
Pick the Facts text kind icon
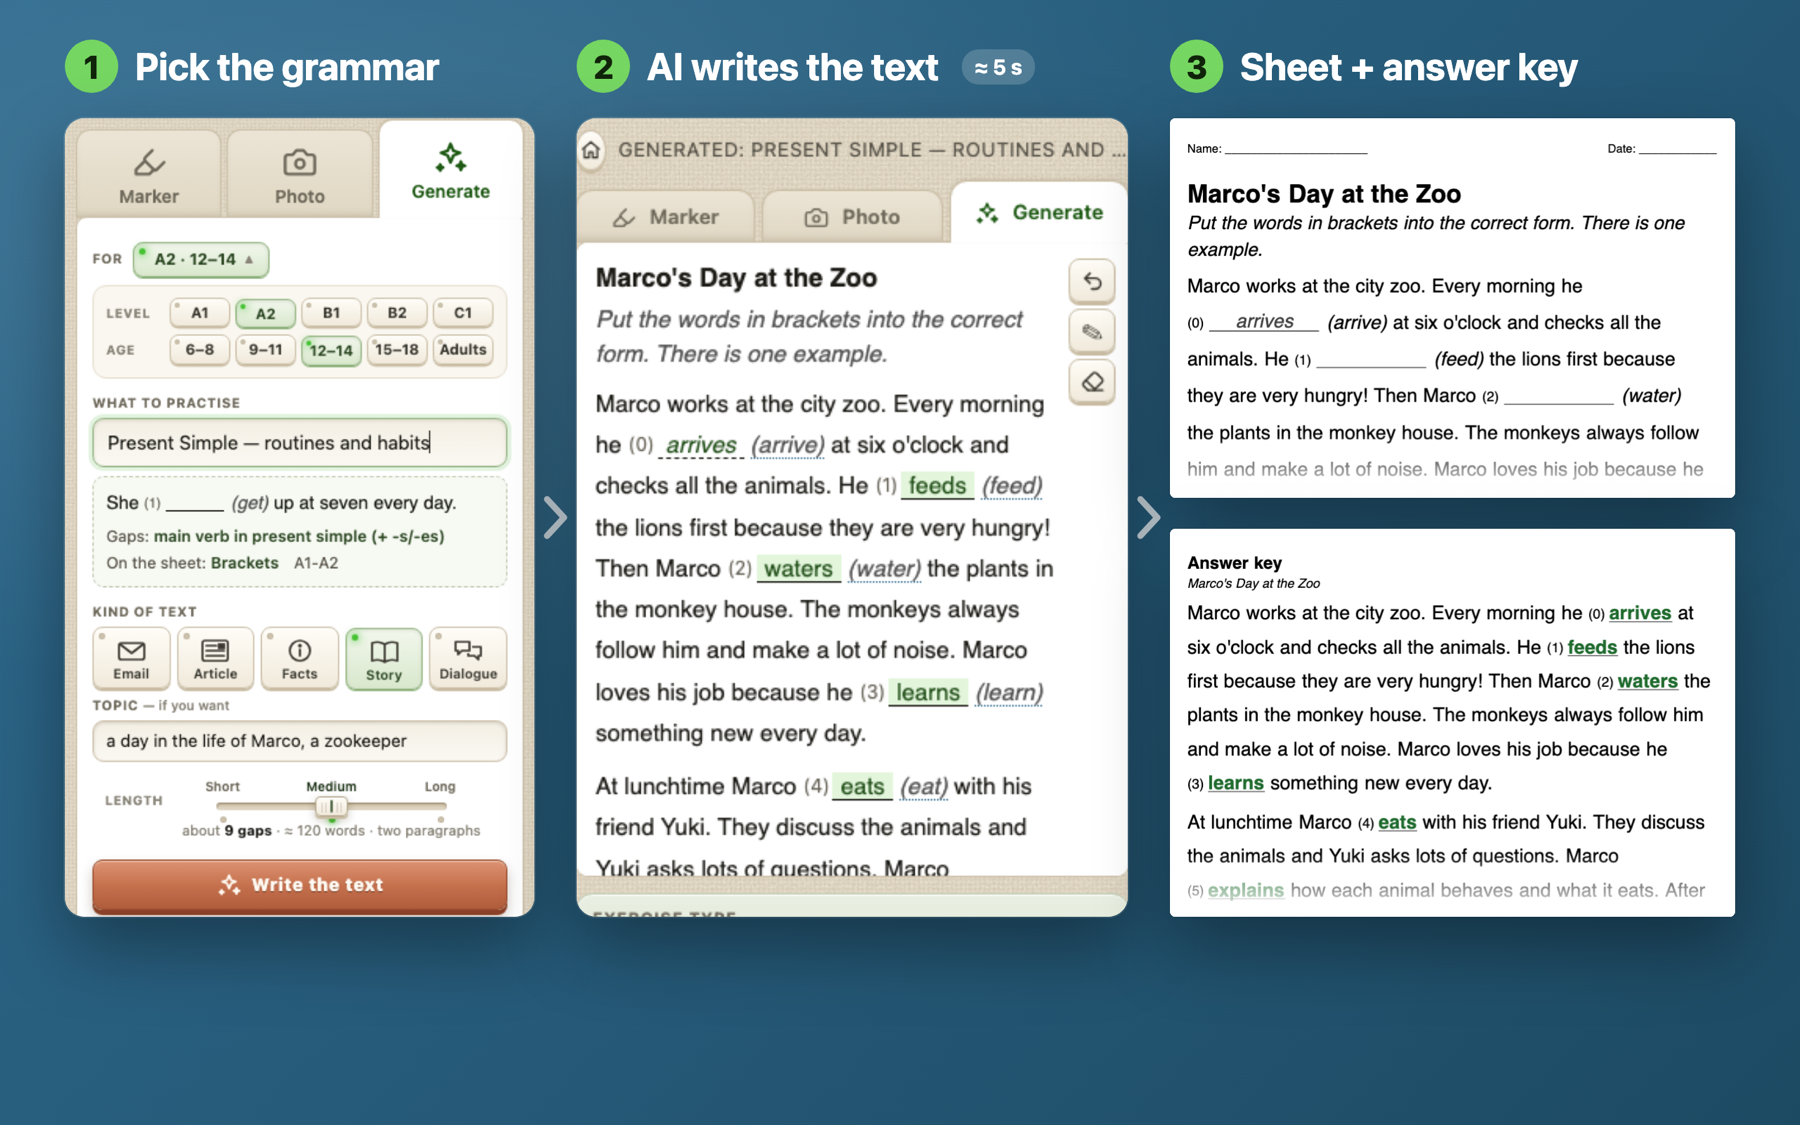tap(299, 658)
